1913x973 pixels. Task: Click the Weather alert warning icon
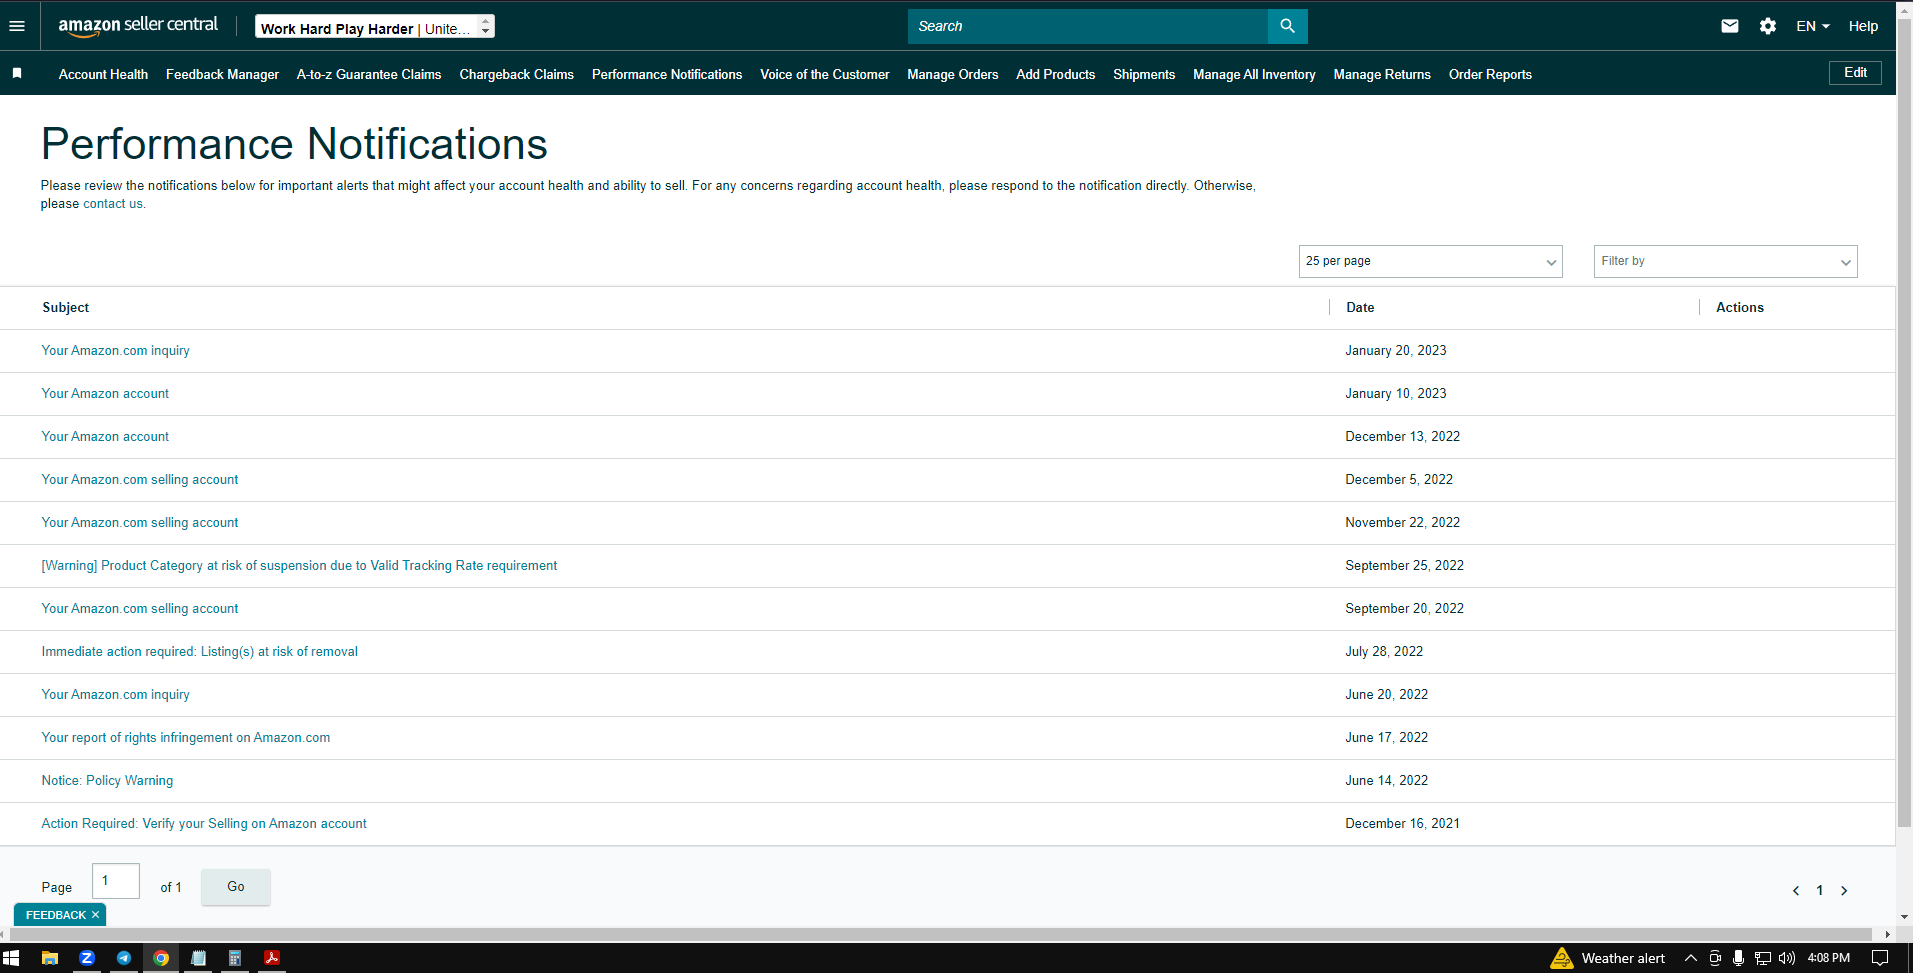pyautogui.click(x=1561, y=958)
